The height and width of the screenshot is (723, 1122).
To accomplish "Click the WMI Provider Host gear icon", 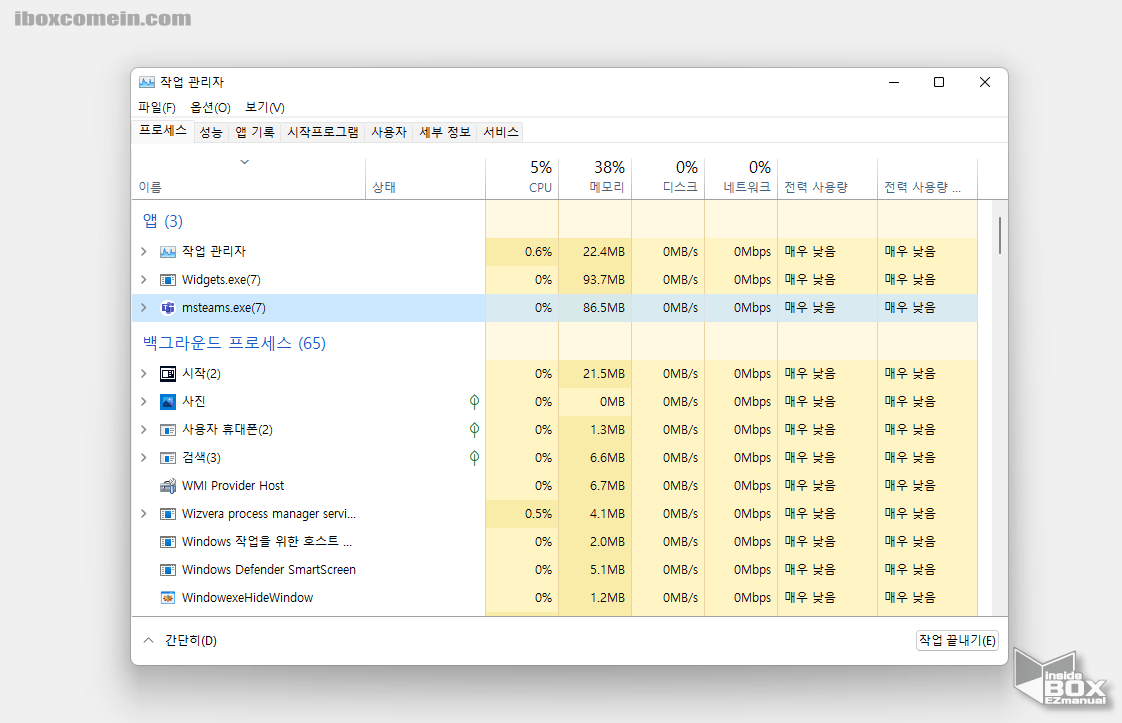I will coord(167,485).
